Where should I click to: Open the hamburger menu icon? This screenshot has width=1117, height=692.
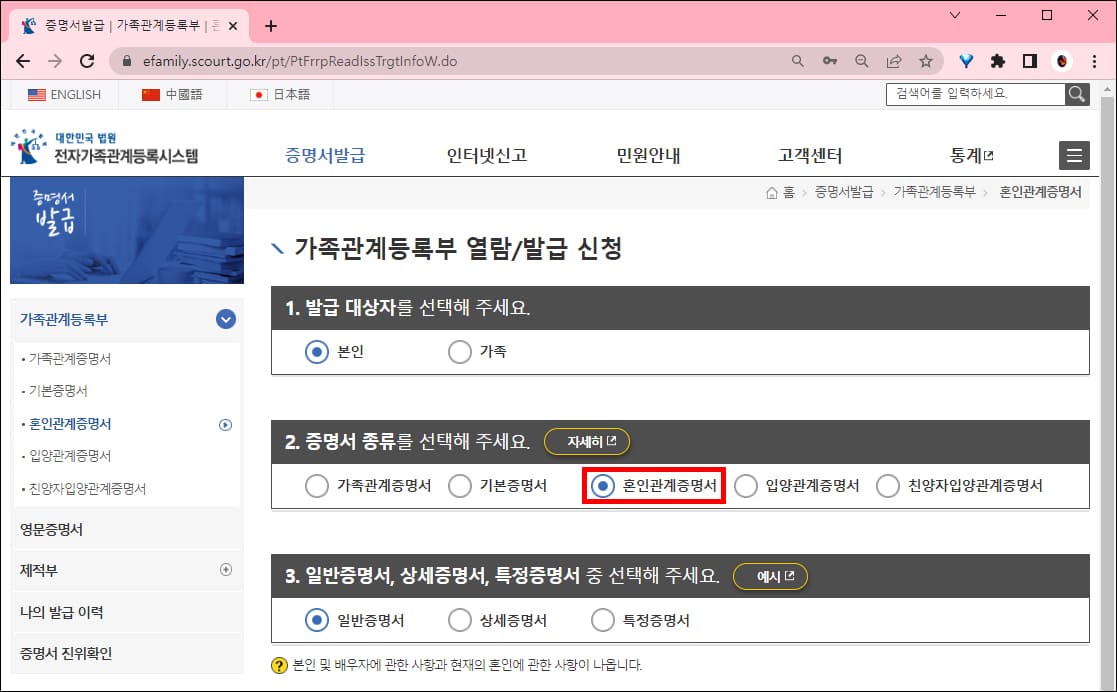click(x=1074, y=155)
